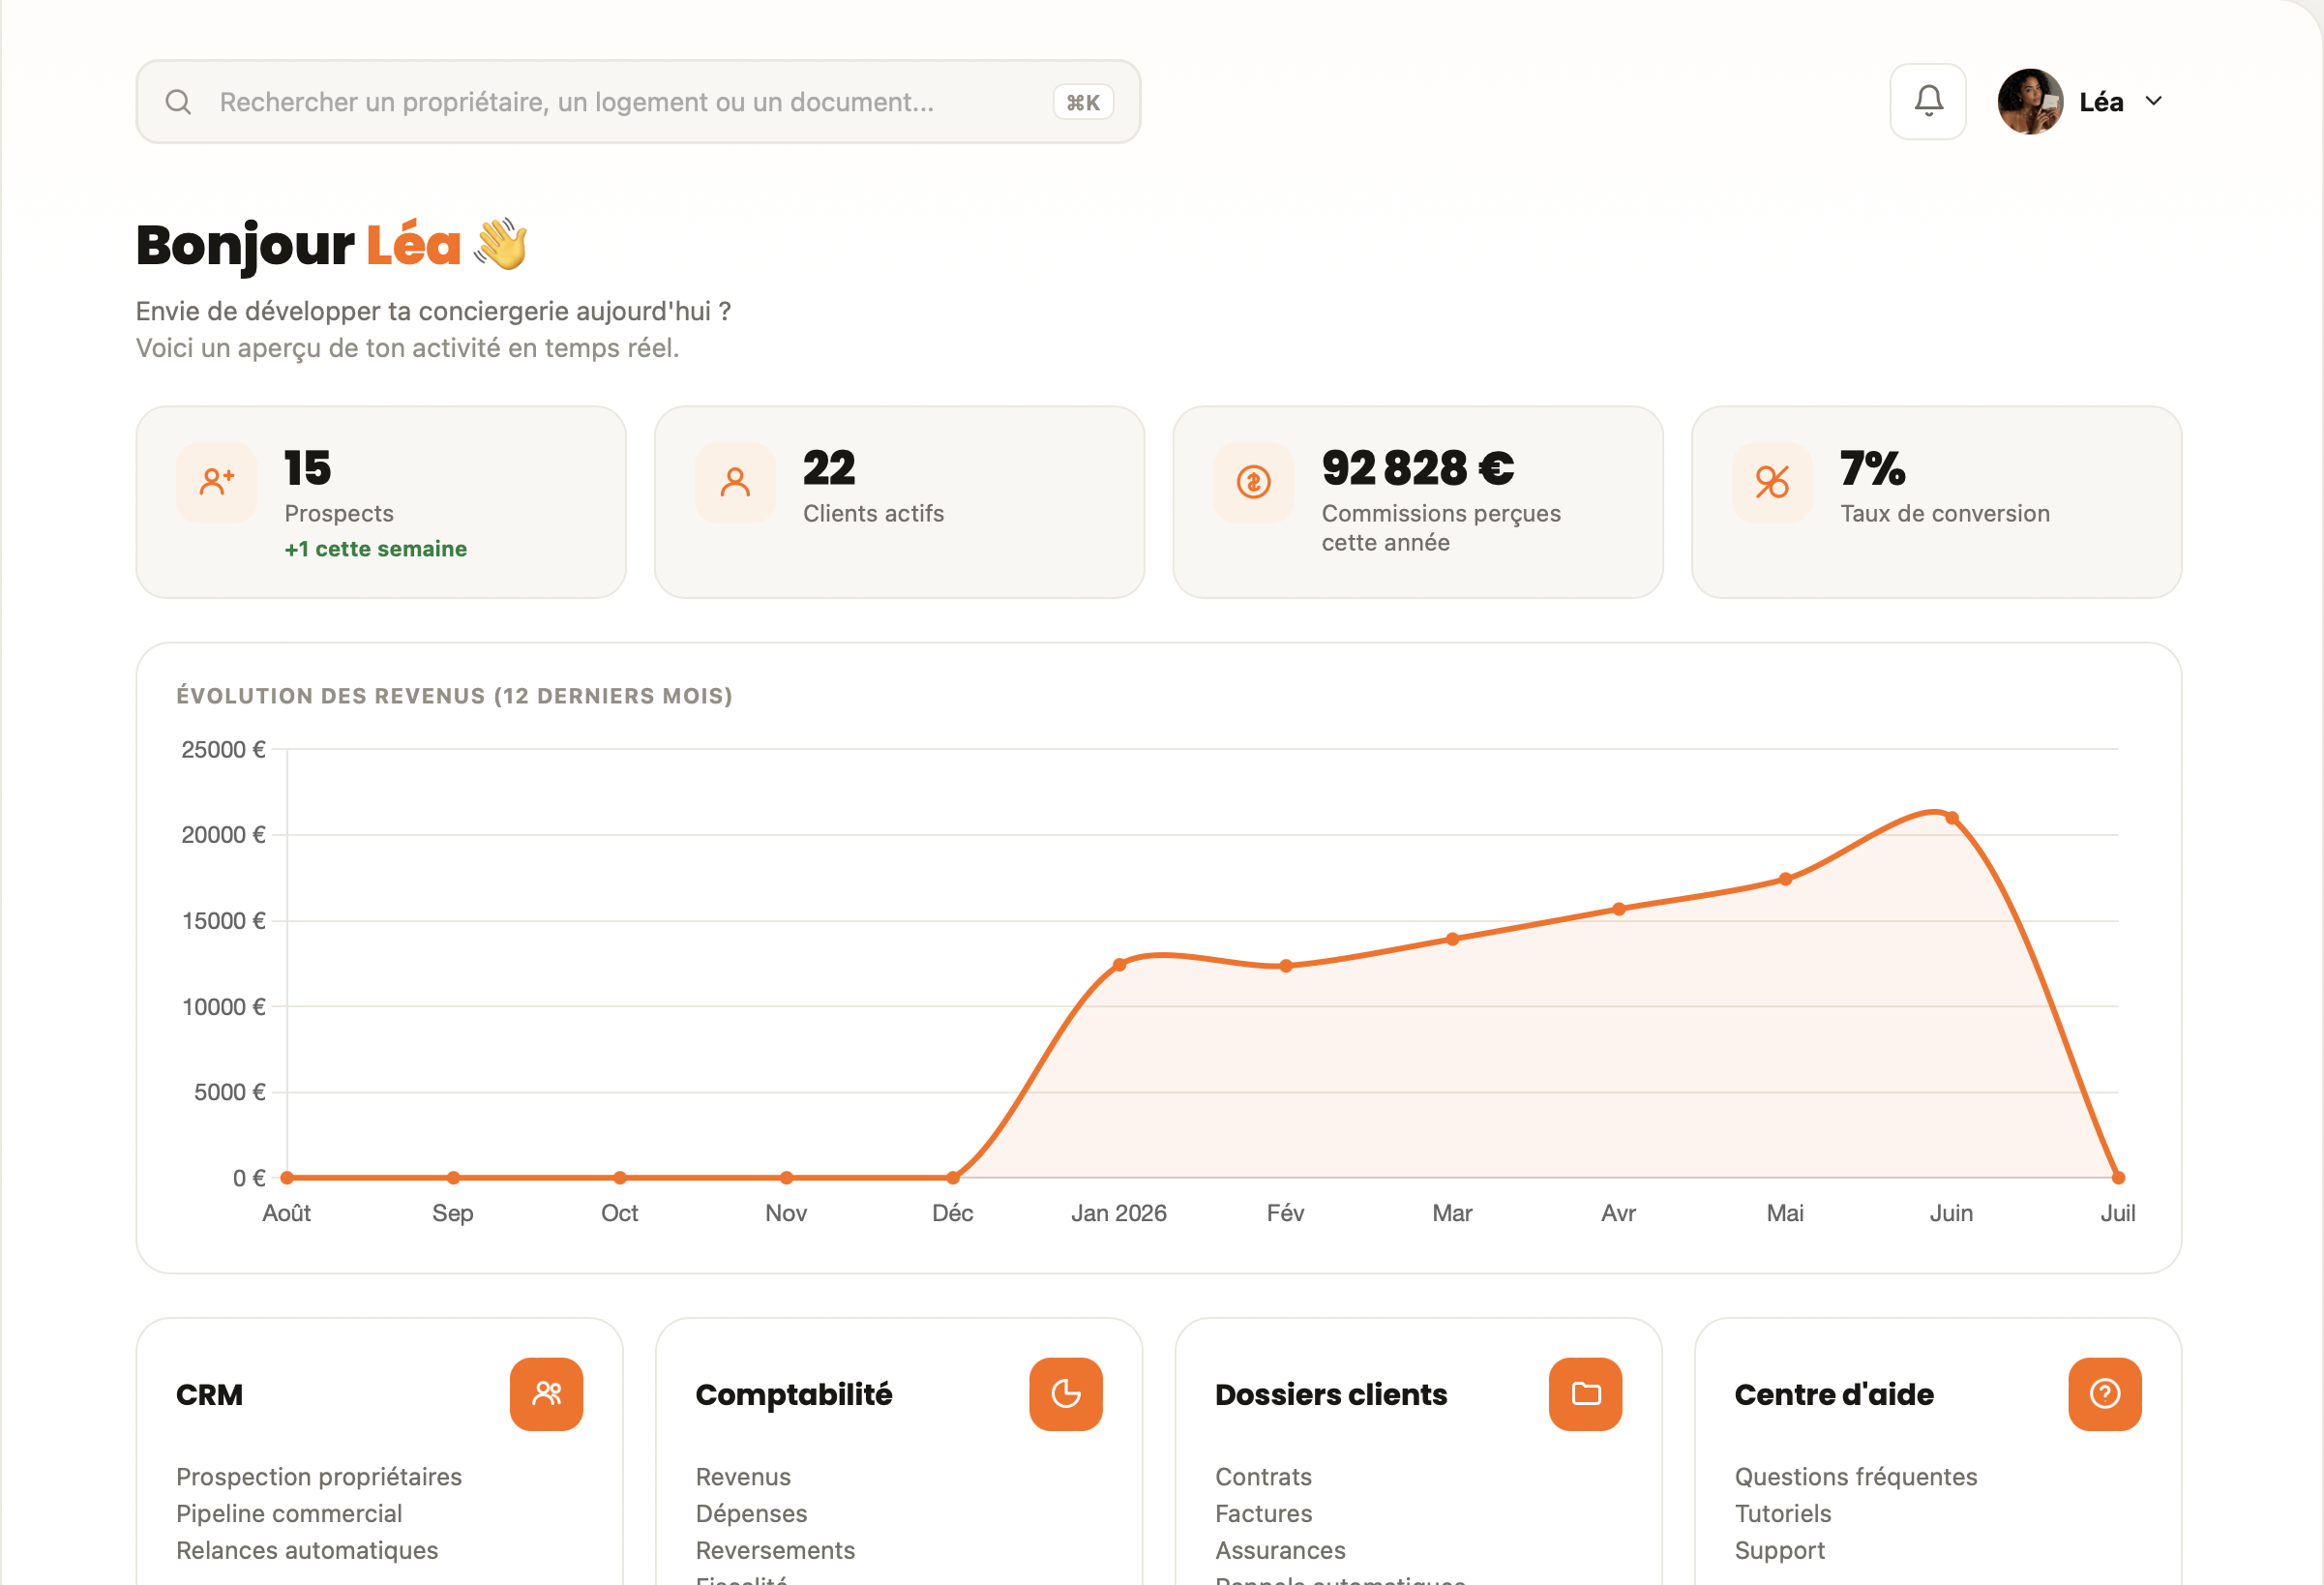The image size is (2324, 1585).
Task: Open Pipeline commercial link
Action: [x=289, y=1513]
